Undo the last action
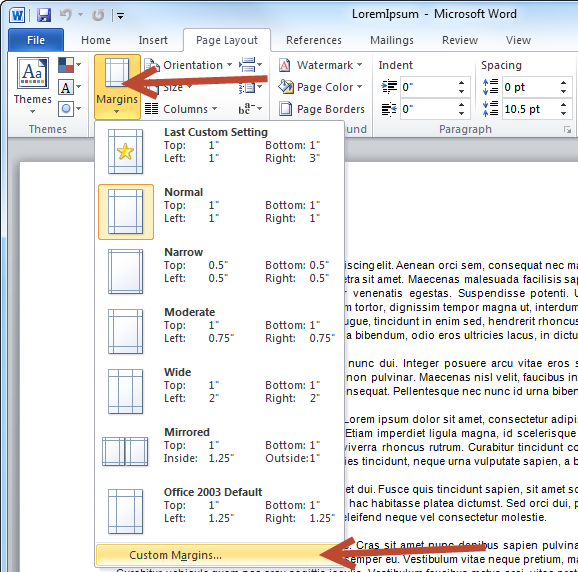 click(66, 15)
